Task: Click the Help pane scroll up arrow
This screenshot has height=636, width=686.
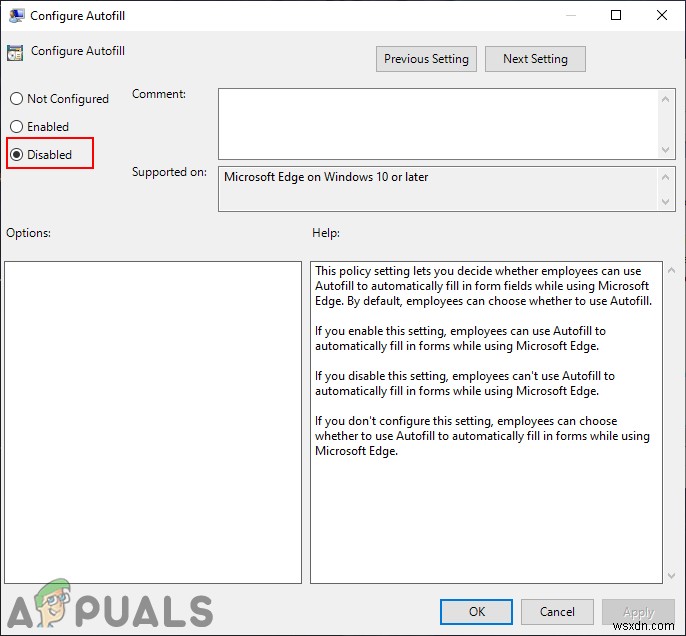Action: point(672,271)
